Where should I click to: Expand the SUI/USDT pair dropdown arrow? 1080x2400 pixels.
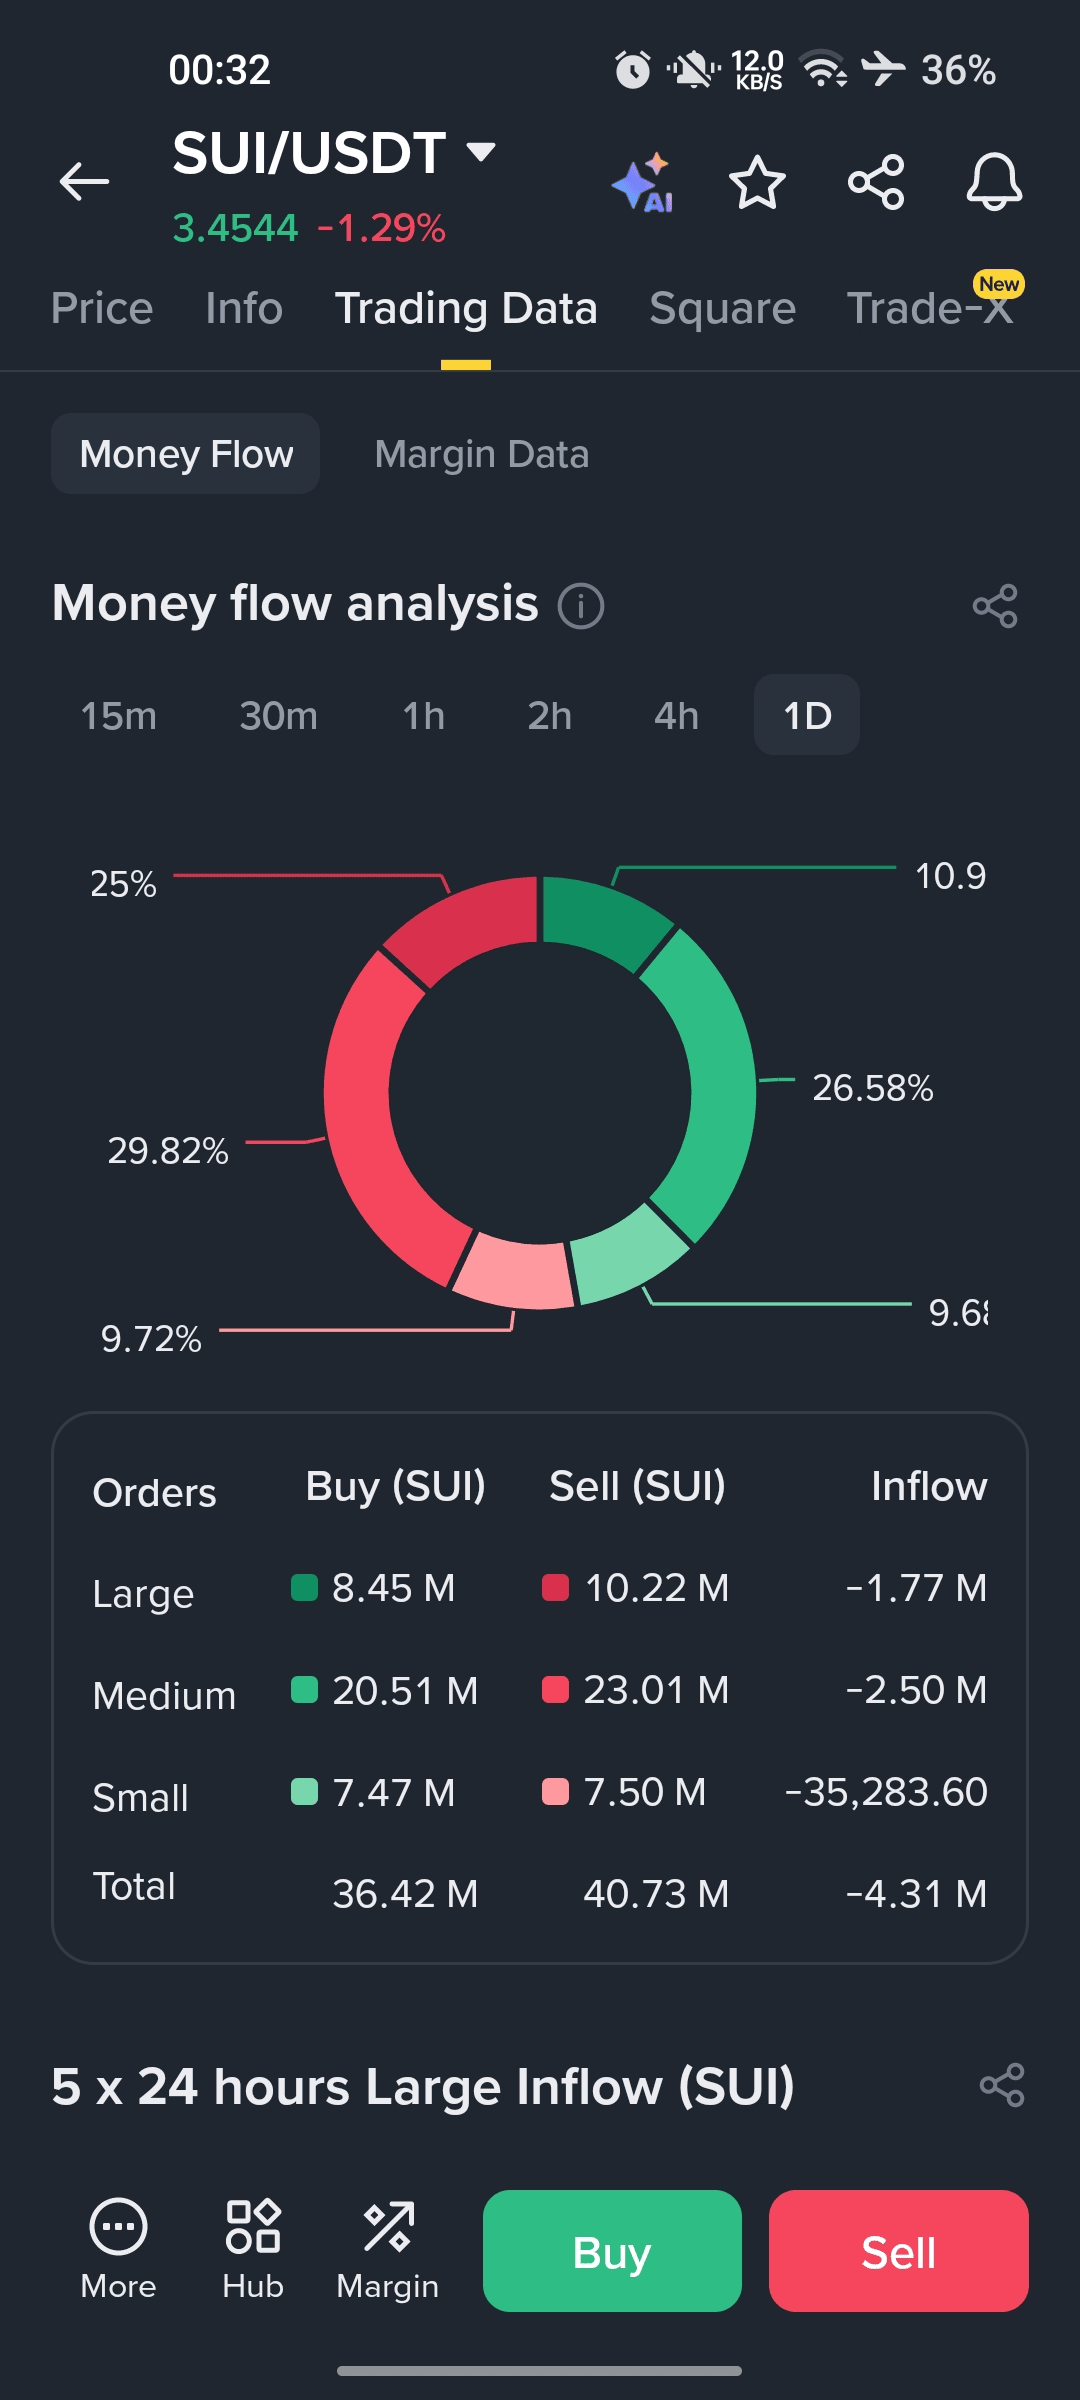(481, 152)
